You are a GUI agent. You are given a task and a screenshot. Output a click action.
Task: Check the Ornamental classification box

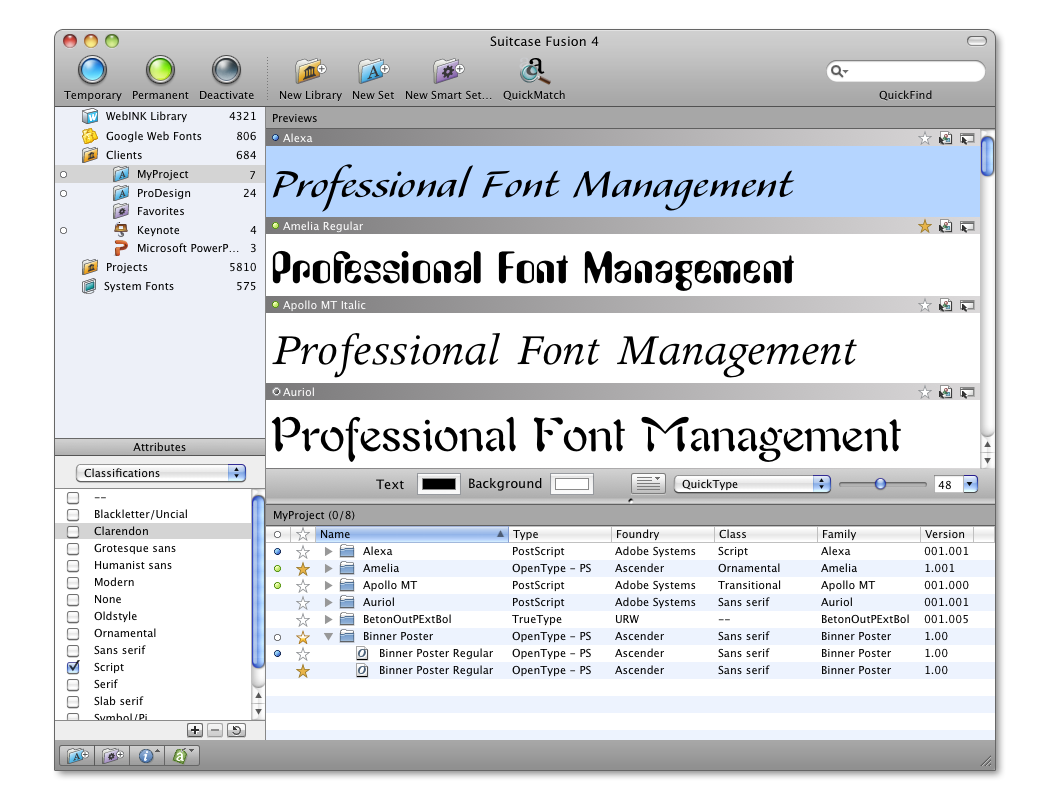click(x=73, y=634)
